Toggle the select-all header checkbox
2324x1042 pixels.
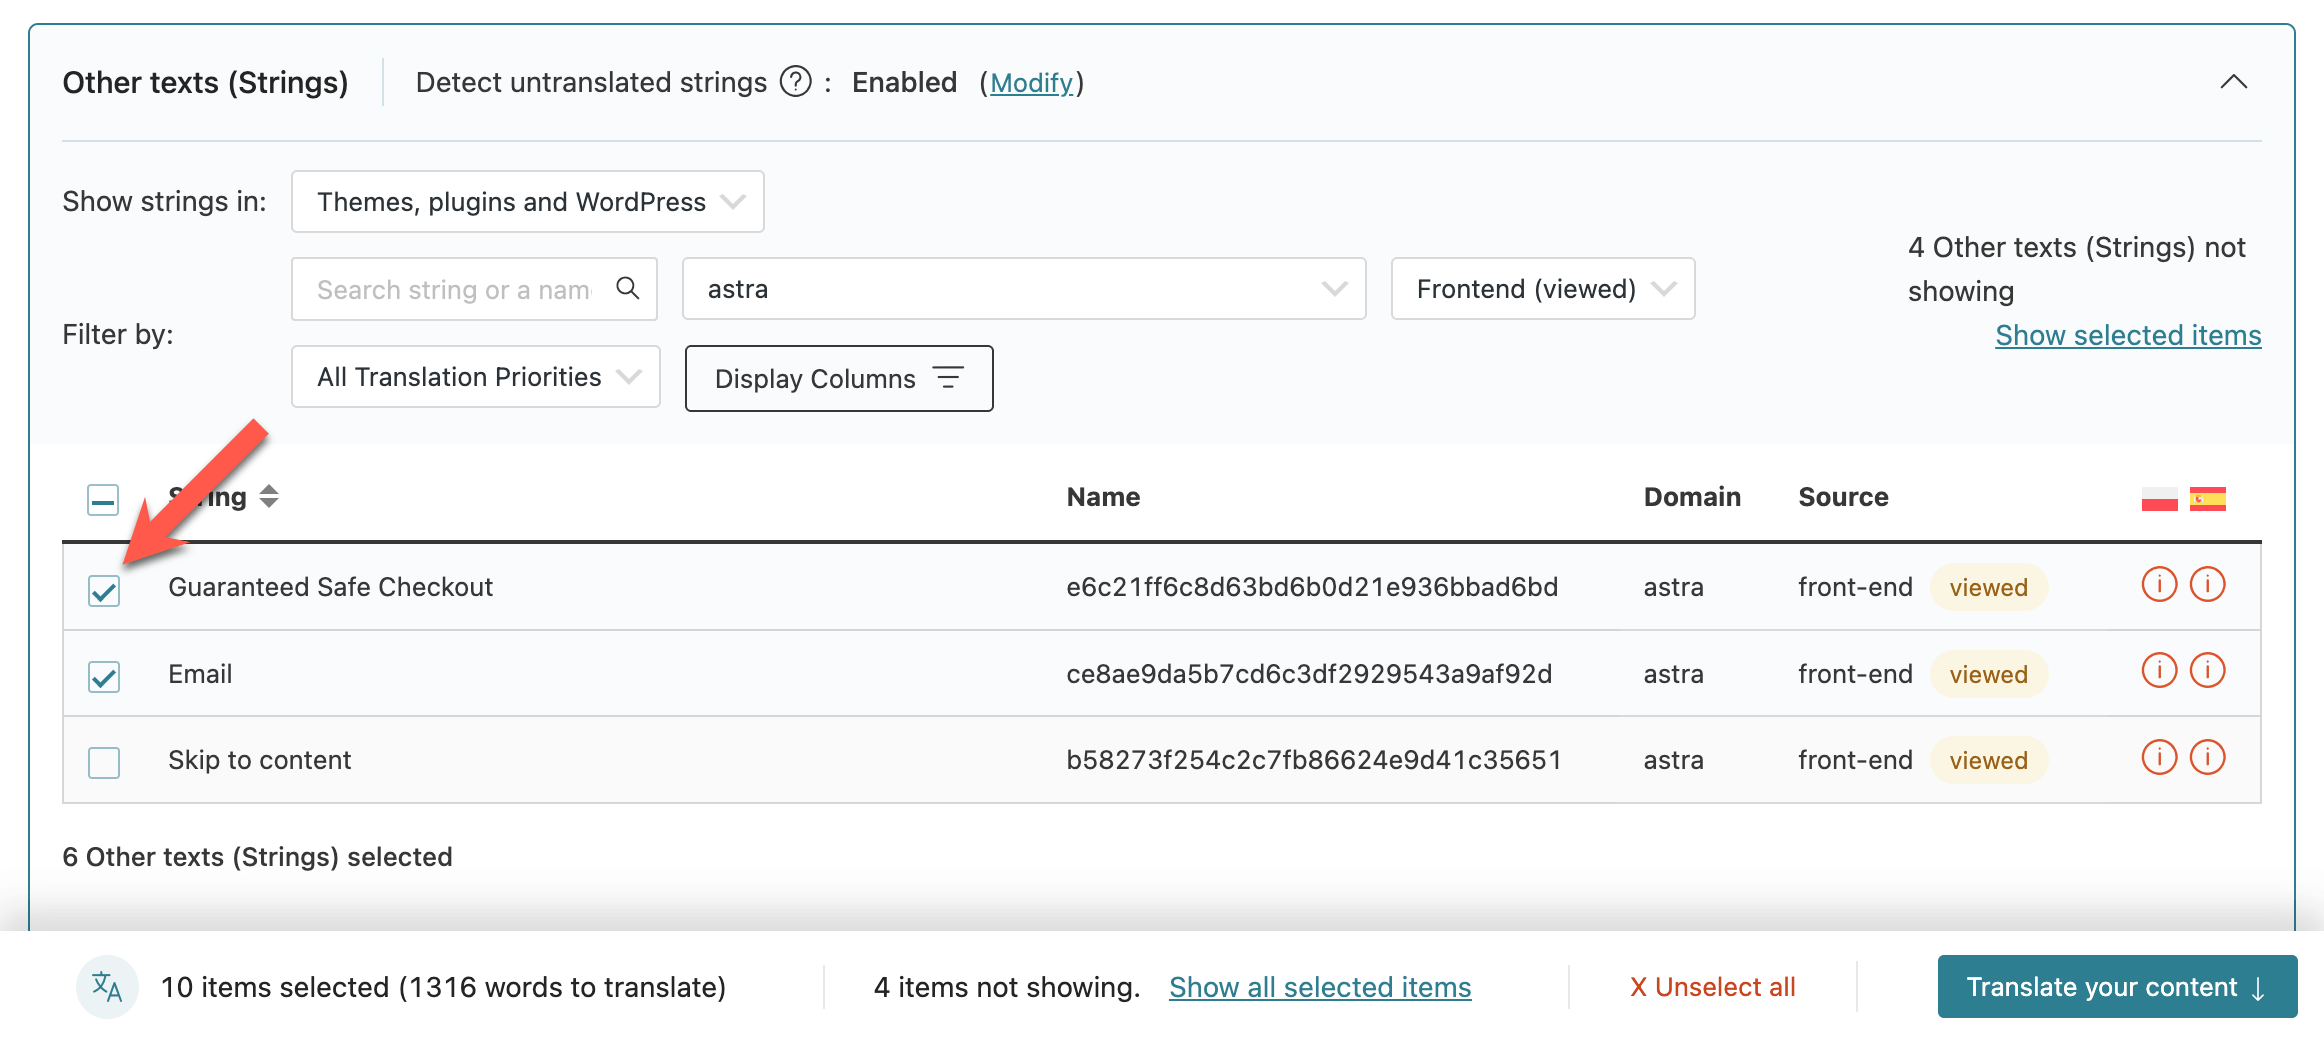coord(103,499)
